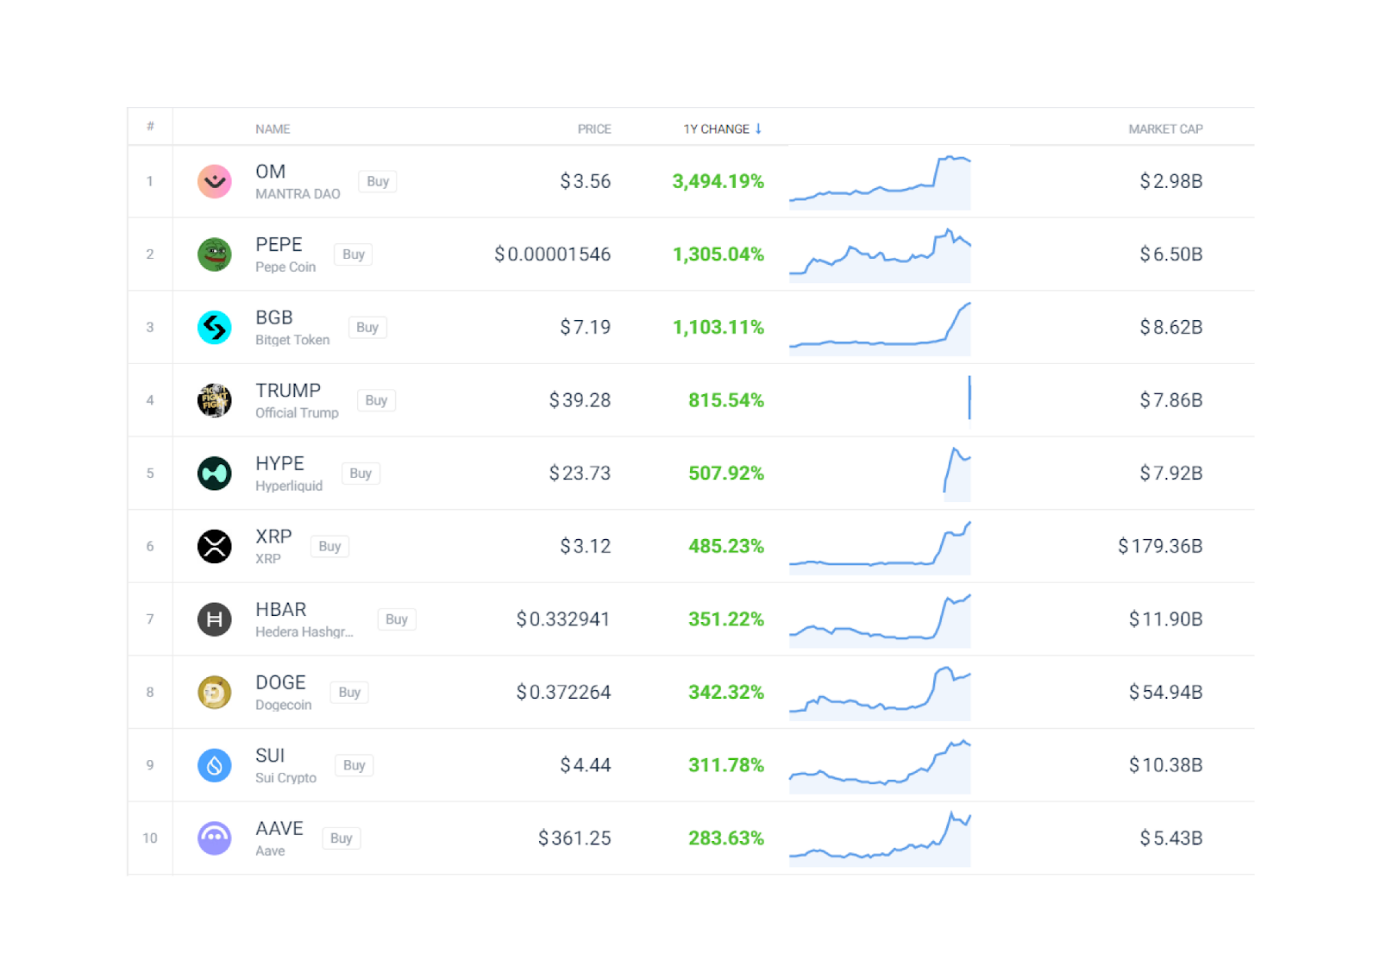The width and height of the screenshot is (1380, 973).
Task: Open PEPE one-year sparkline chart
Action: 879,255
